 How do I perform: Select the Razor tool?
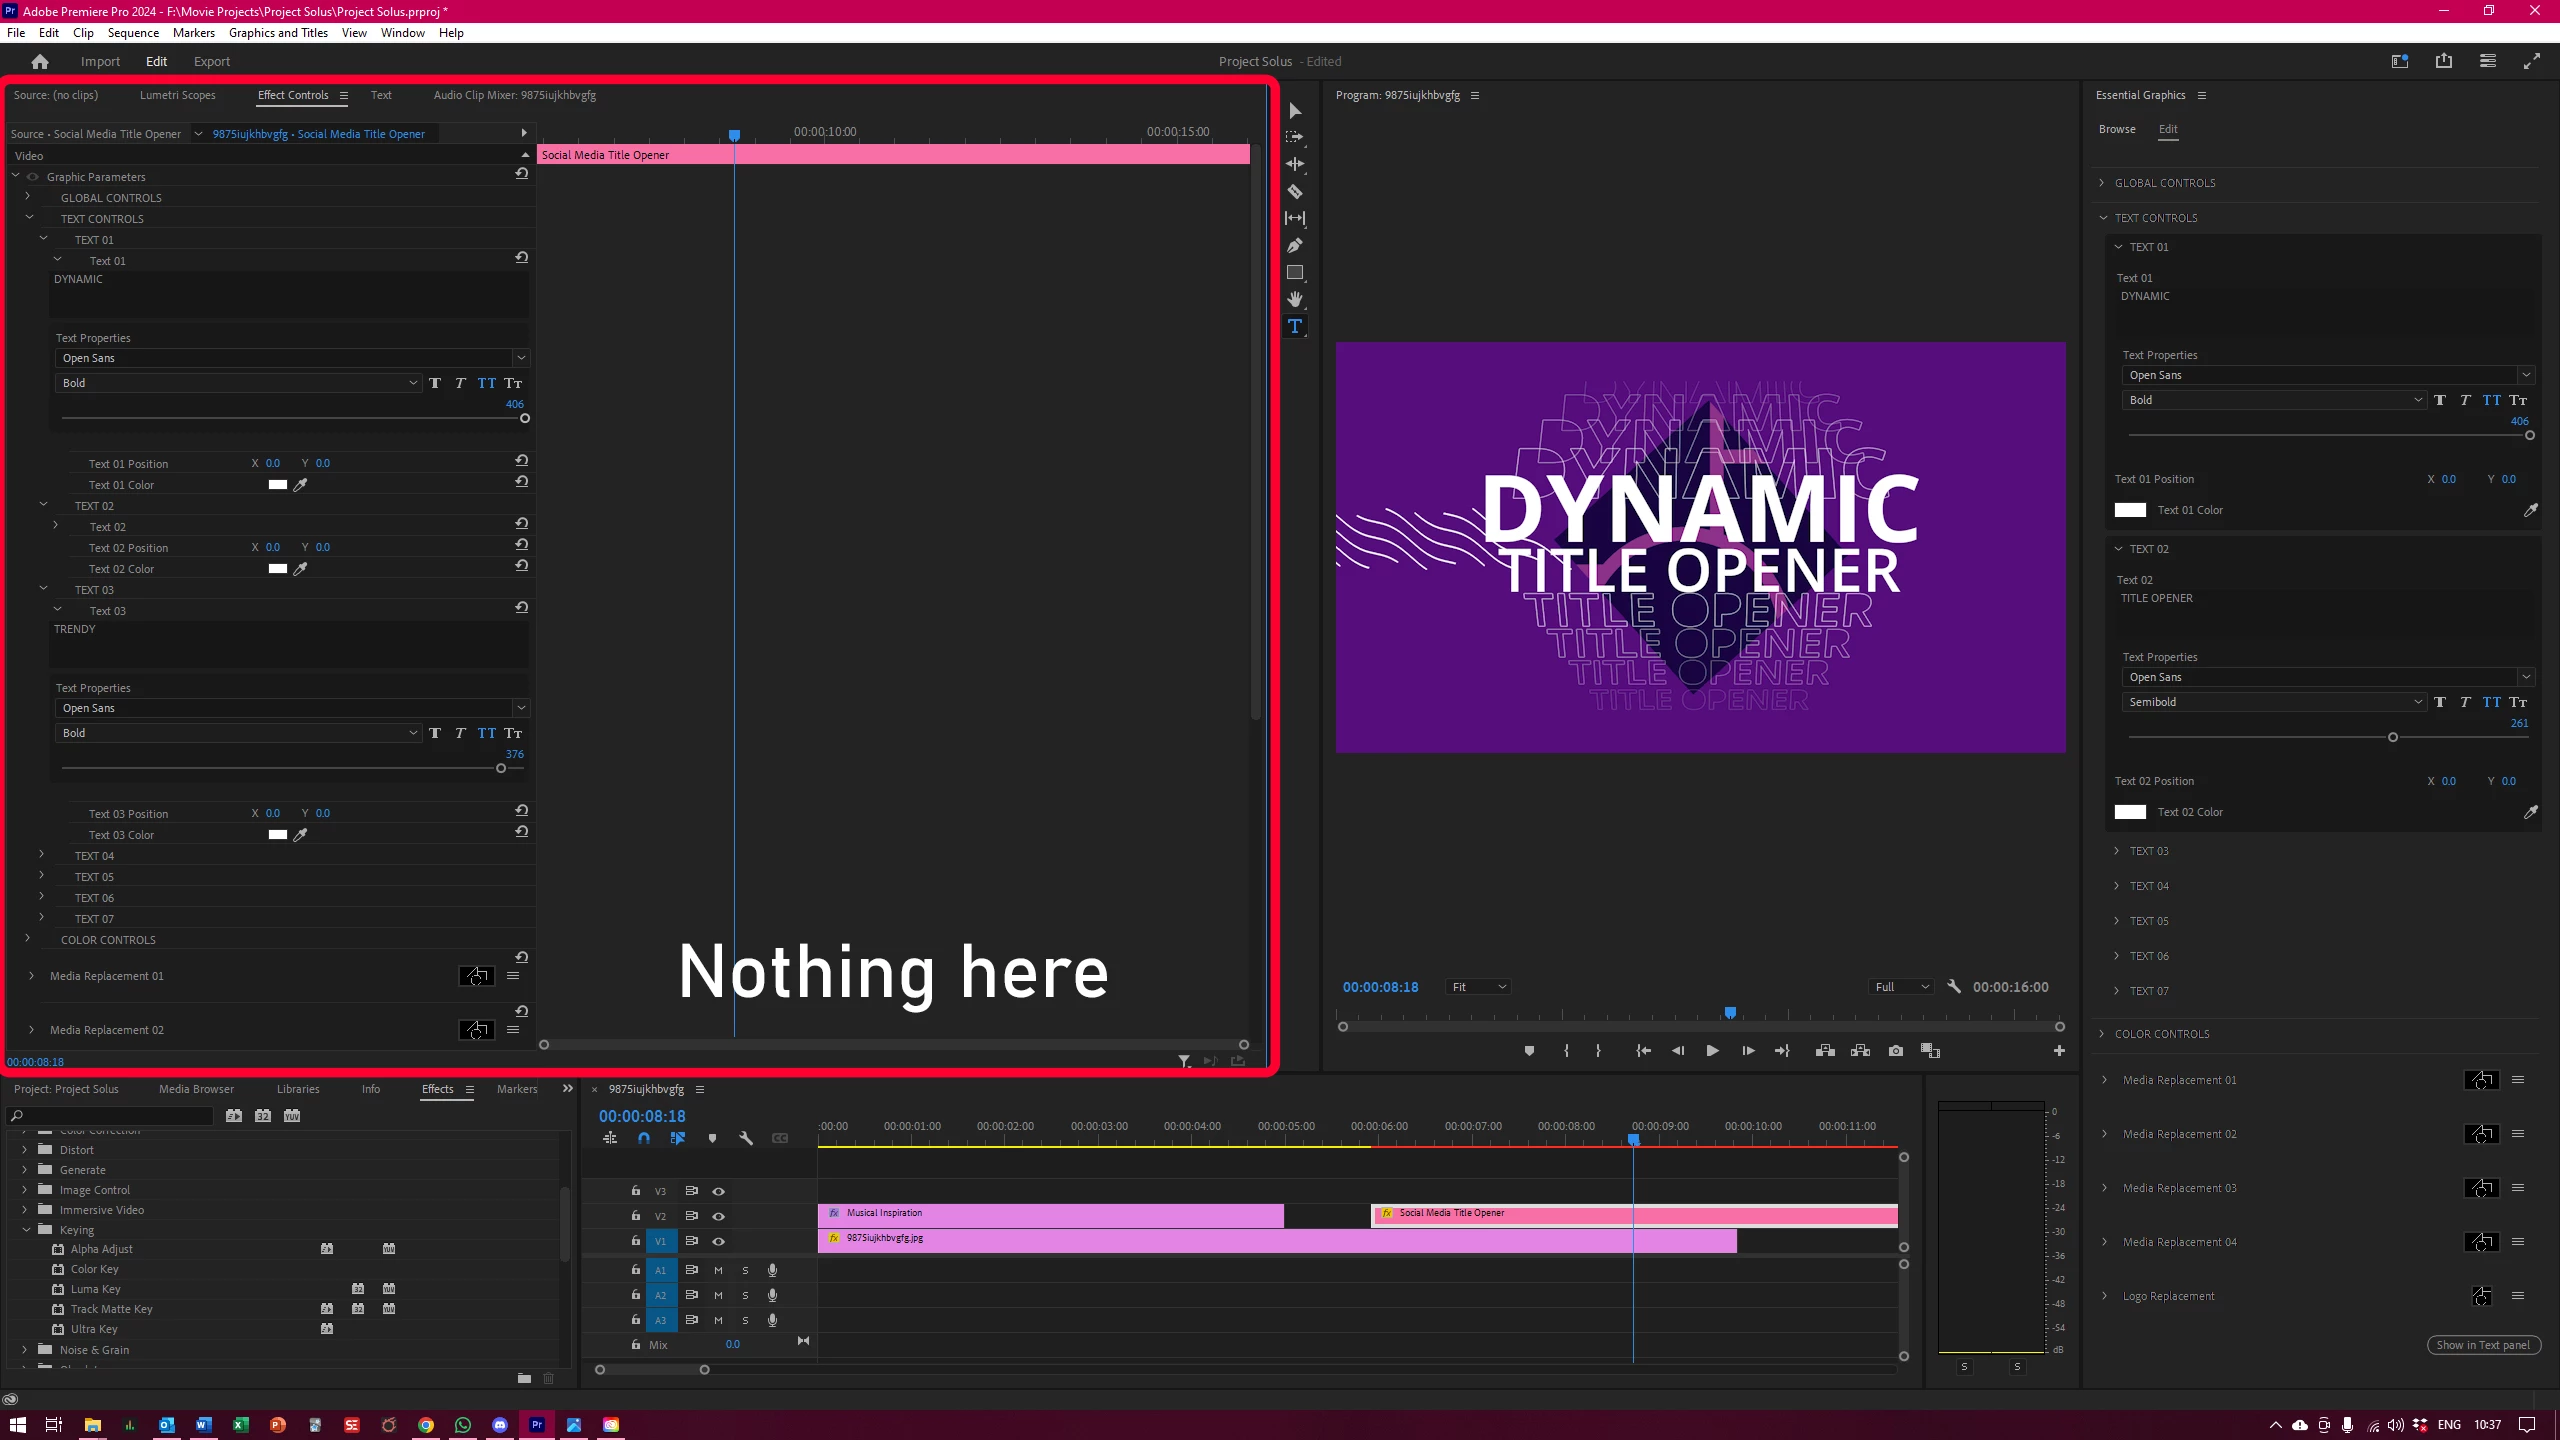coord(1295,191)
